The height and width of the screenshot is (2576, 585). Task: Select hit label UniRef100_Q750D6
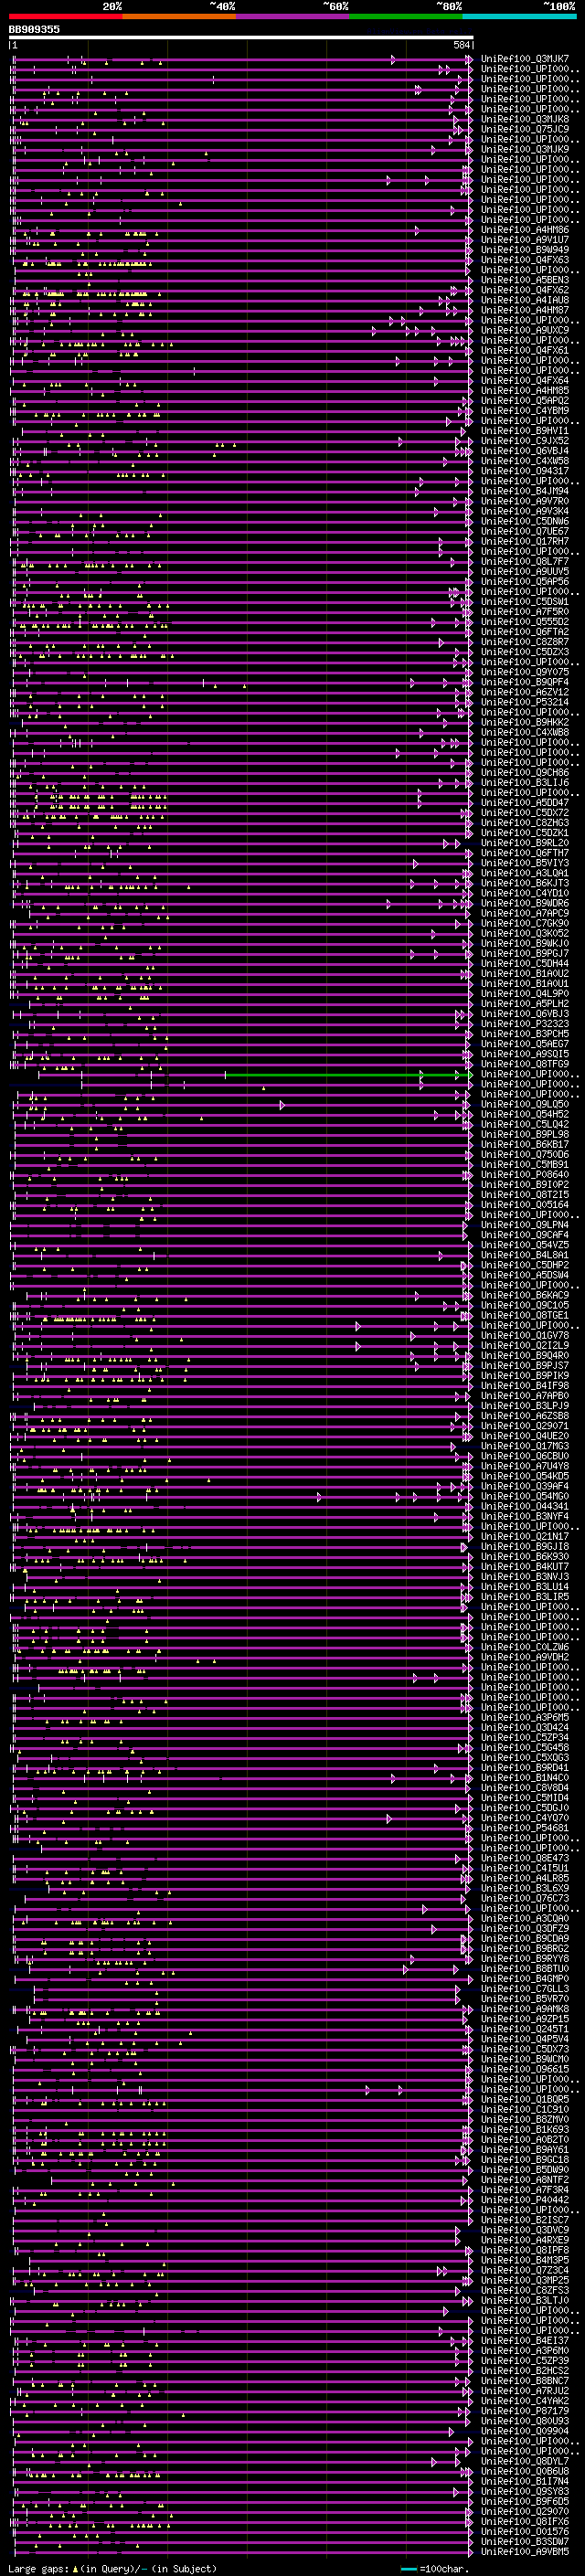525,1155
